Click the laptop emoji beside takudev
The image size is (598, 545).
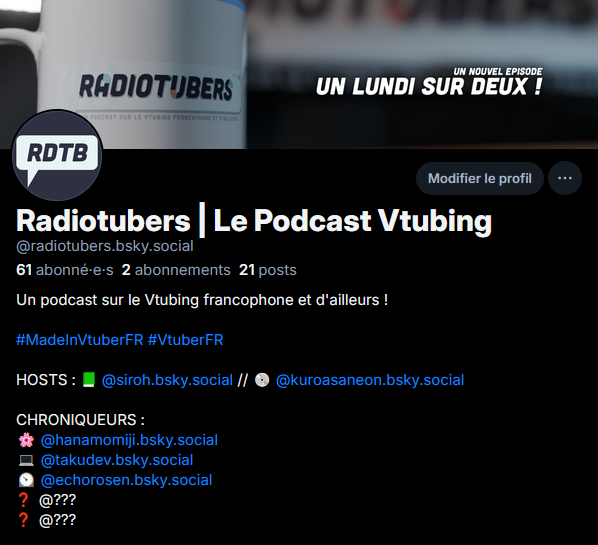[26, 460]
